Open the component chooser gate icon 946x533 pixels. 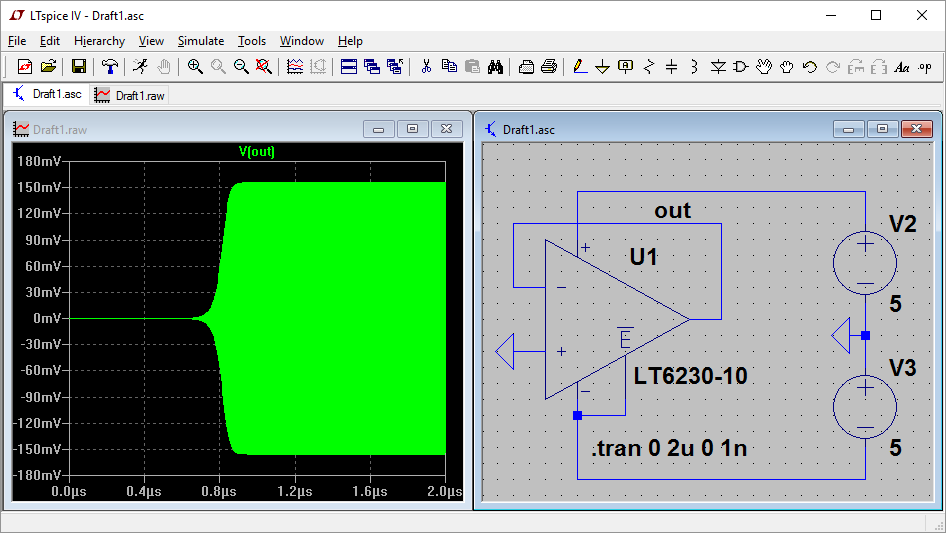click(741, 66)
